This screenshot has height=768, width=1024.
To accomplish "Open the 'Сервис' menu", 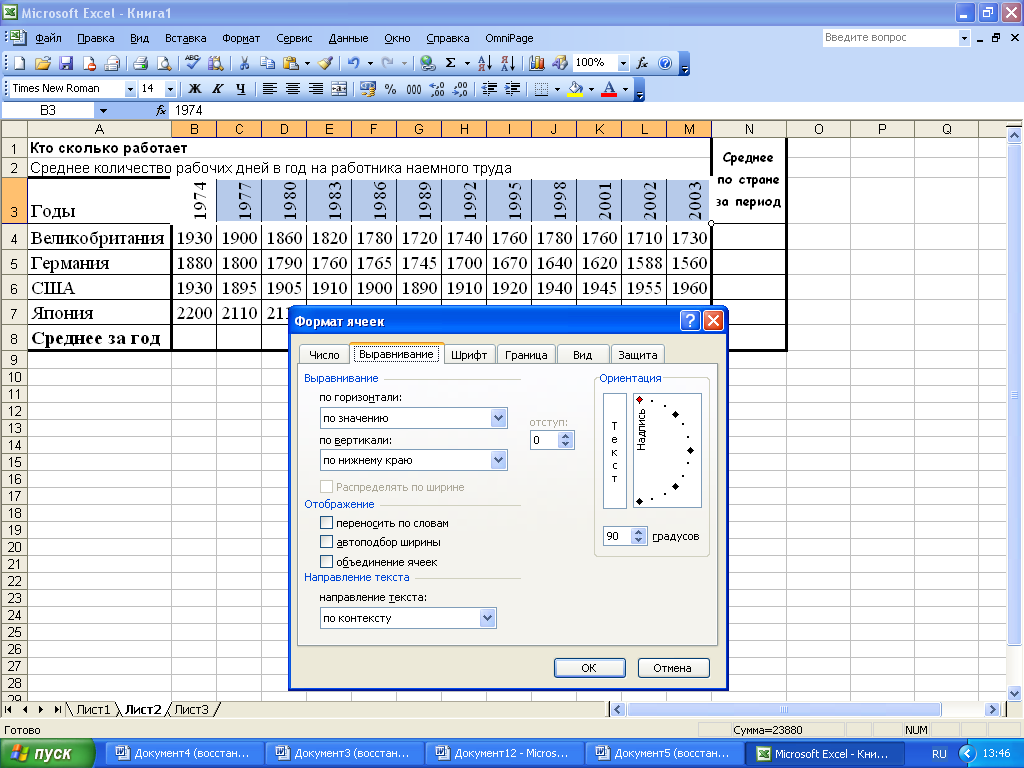I will [294, 38].
